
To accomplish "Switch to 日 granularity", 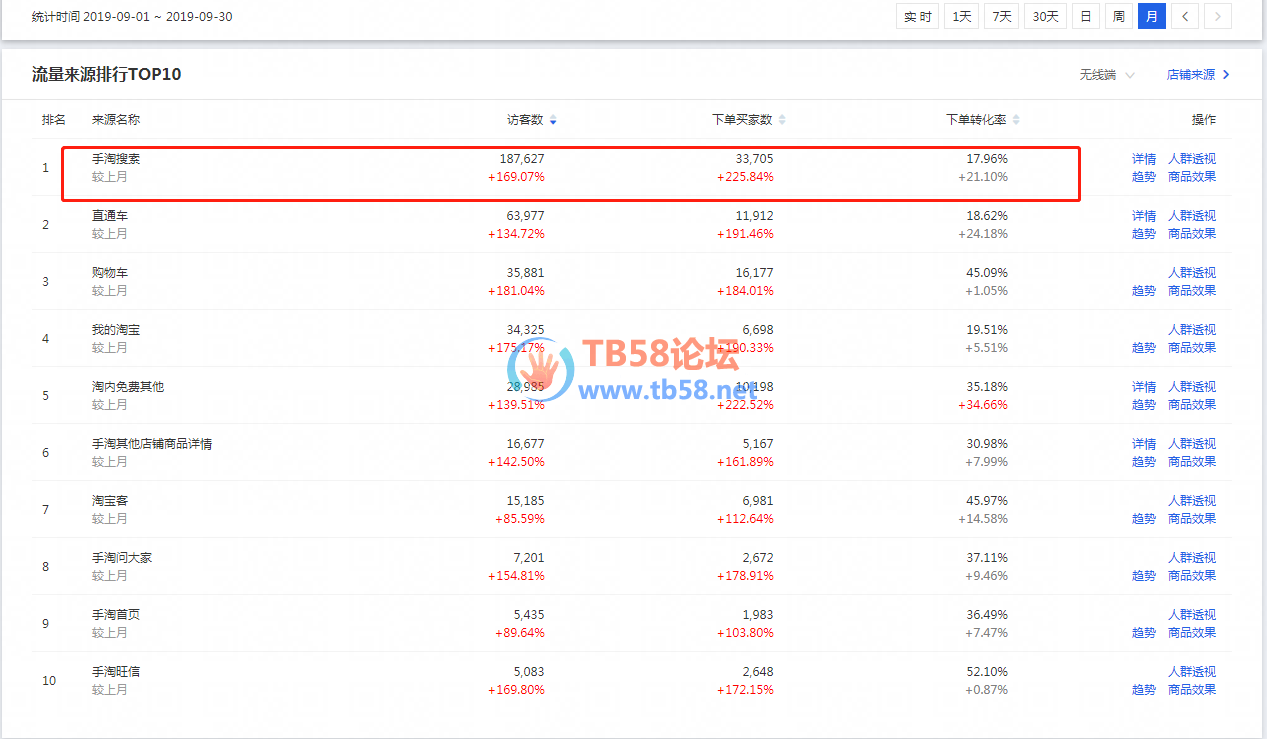I will pos(1085,16).
